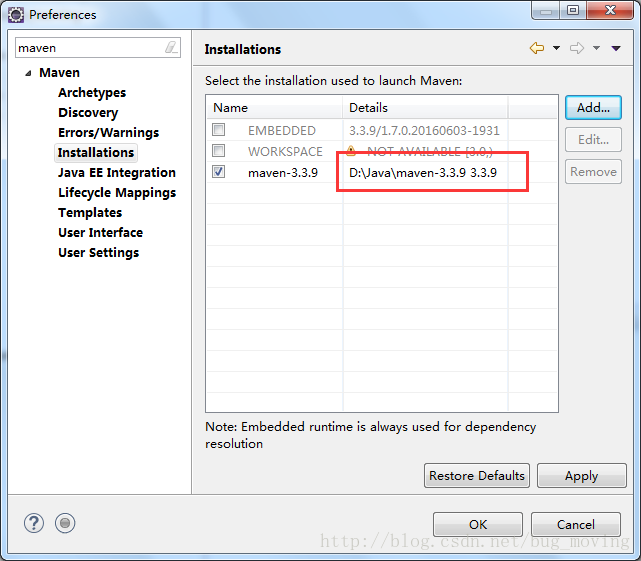The image size is (641, 561).
Task: Open the preferences view menu triangle
Action: (616, 48)
